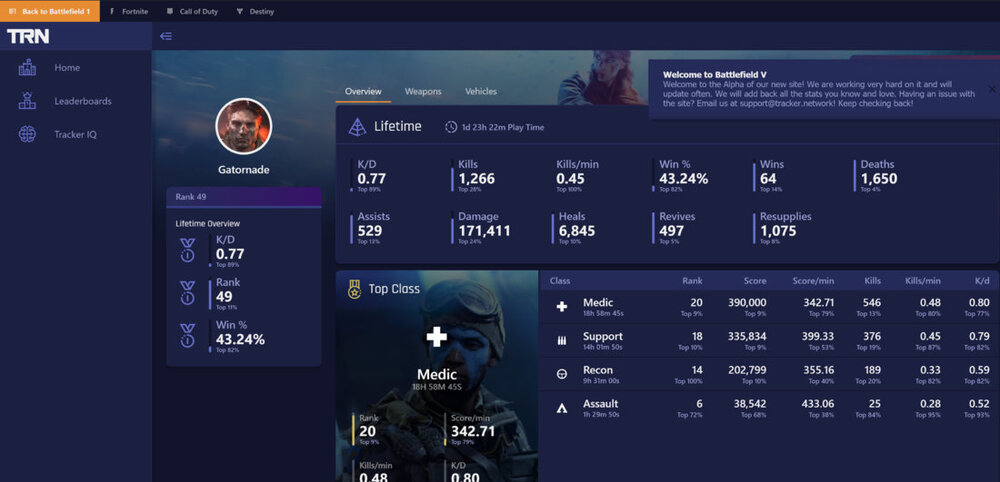
Task: Switch to the Weapons tab
Action: pos(423,91)
